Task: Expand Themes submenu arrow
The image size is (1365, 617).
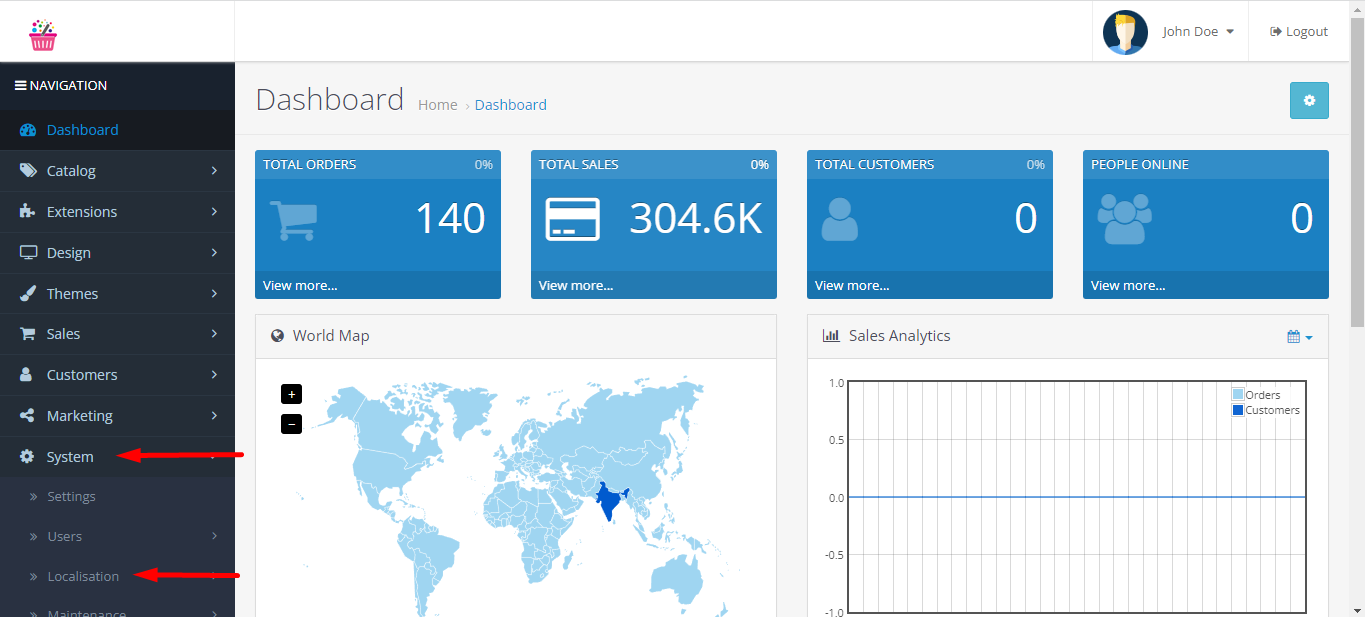Action: pyautogui.click(x=214, y=294)
